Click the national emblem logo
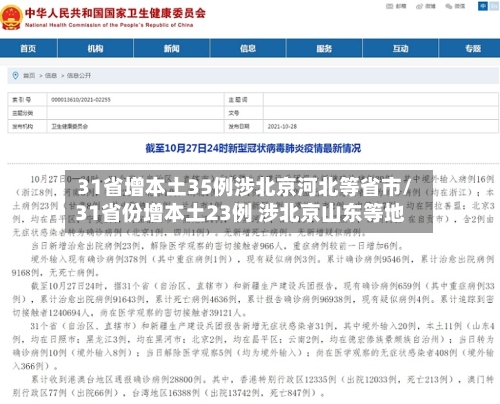 pyautogui.click(x=11, y=17)
